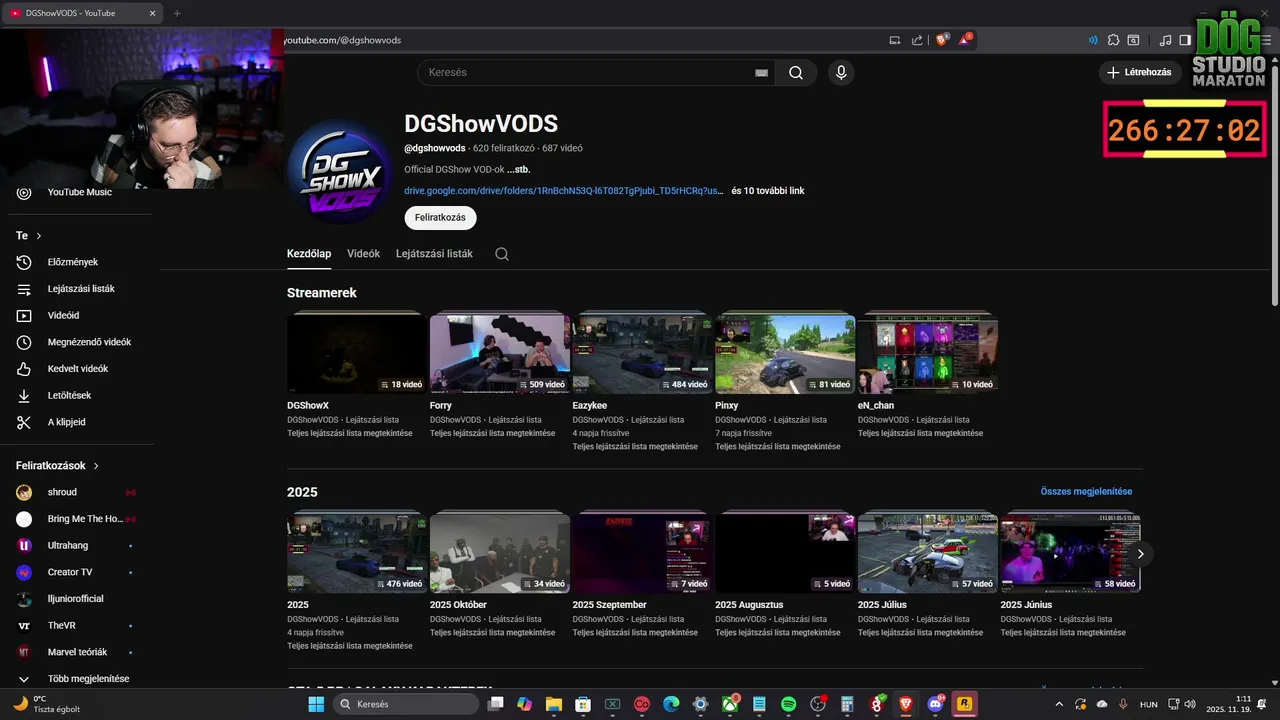Open taskbar clock showing 1:11
Screen dimensions: 1280x720
(1230, 704)
